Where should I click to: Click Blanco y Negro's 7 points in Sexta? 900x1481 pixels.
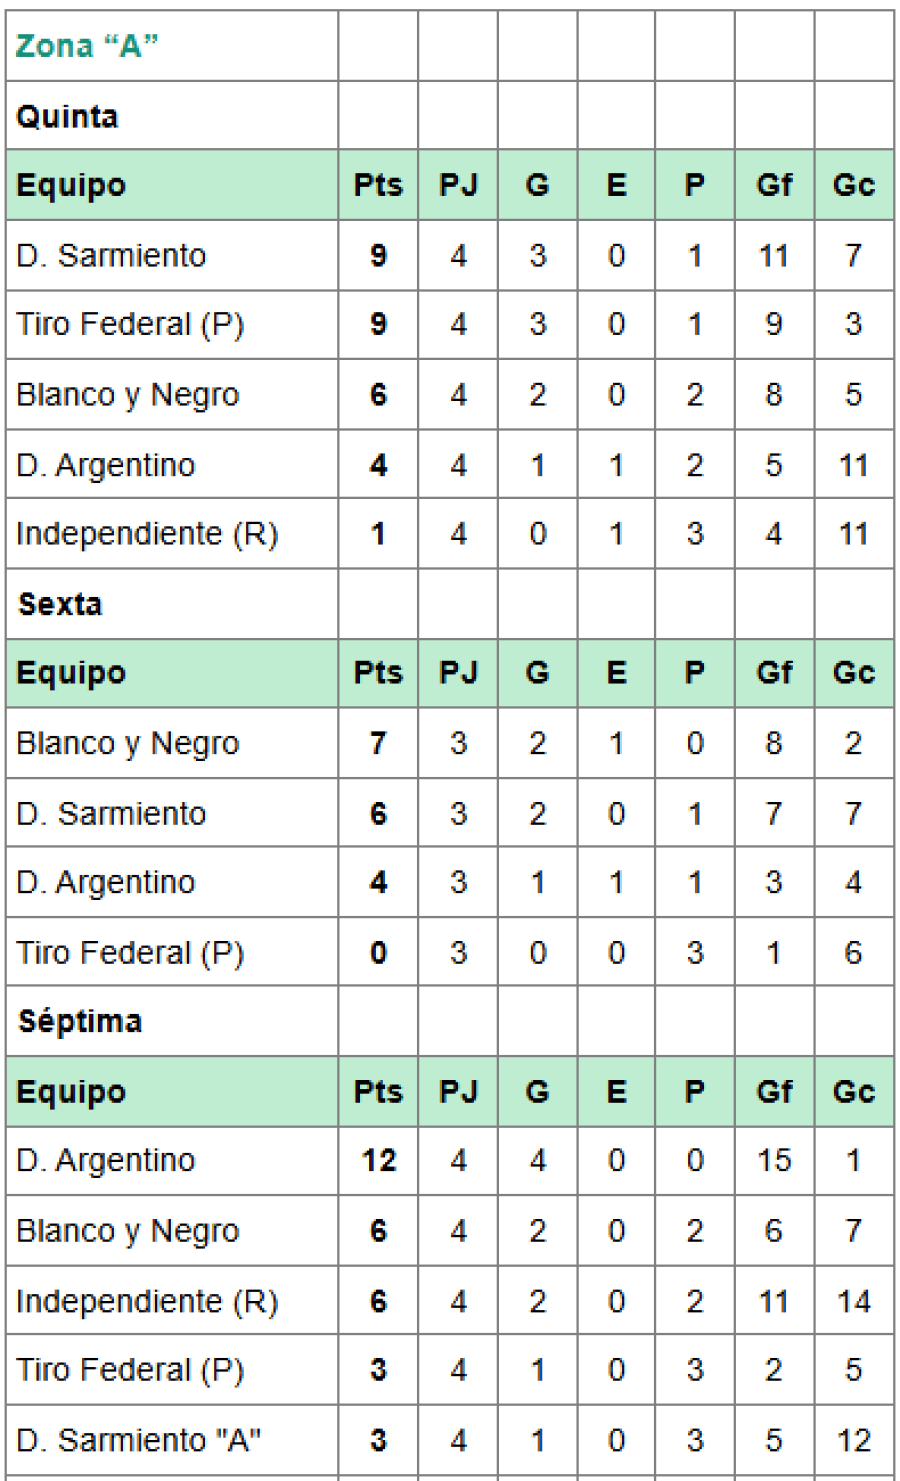pos(378,743)
